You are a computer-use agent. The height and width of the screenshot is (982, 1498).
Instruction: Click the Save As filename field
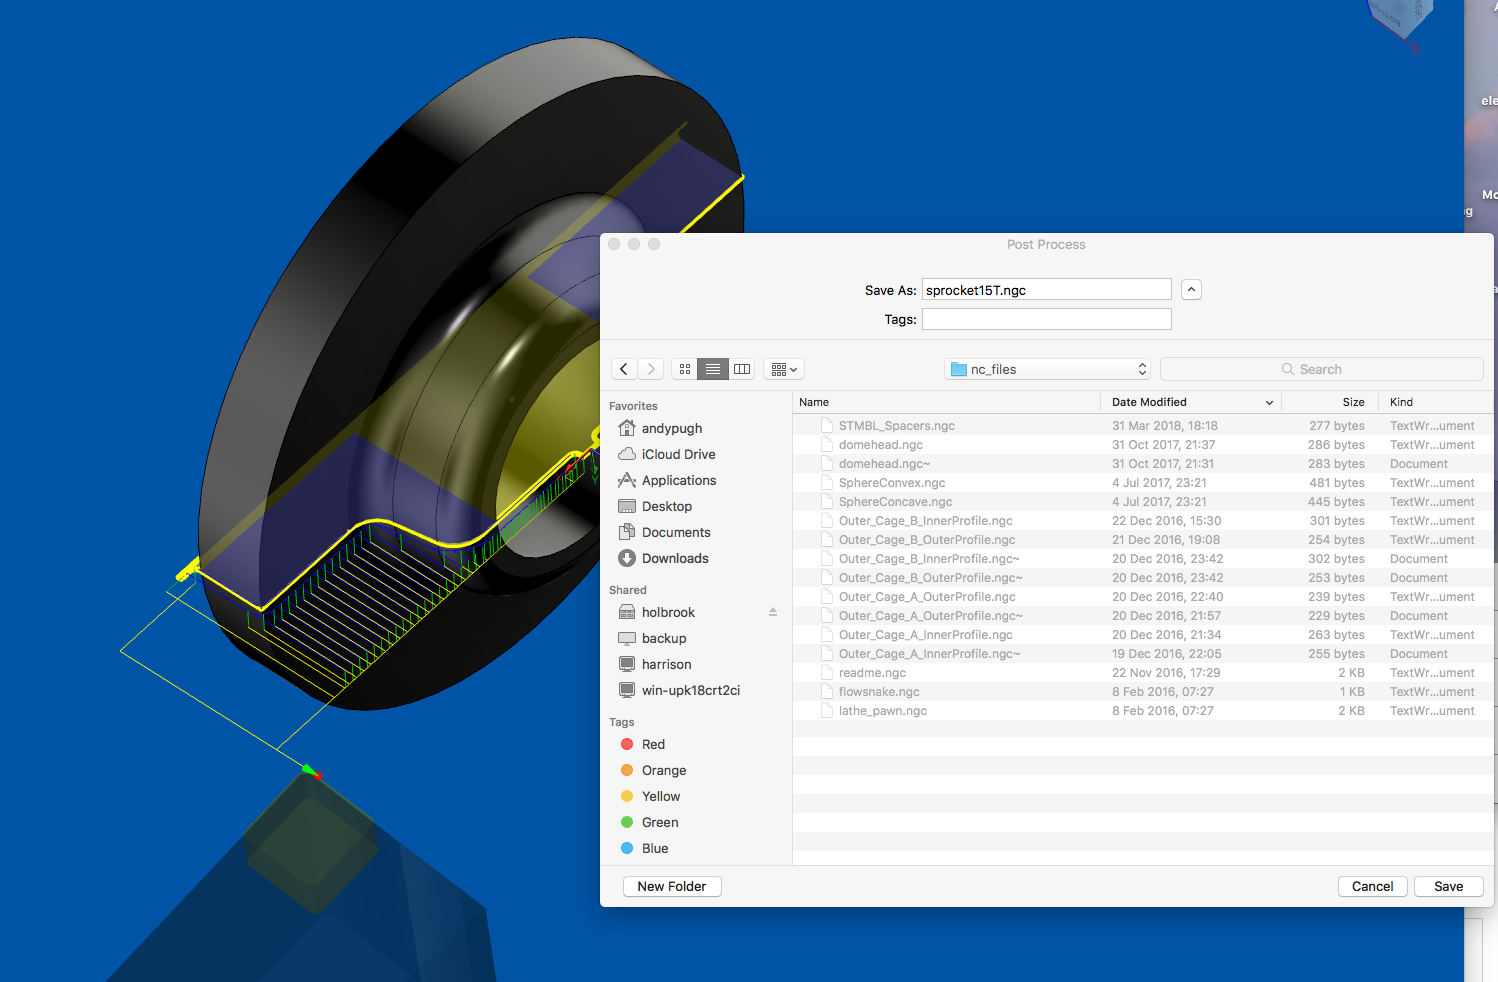coord(1046,290)
